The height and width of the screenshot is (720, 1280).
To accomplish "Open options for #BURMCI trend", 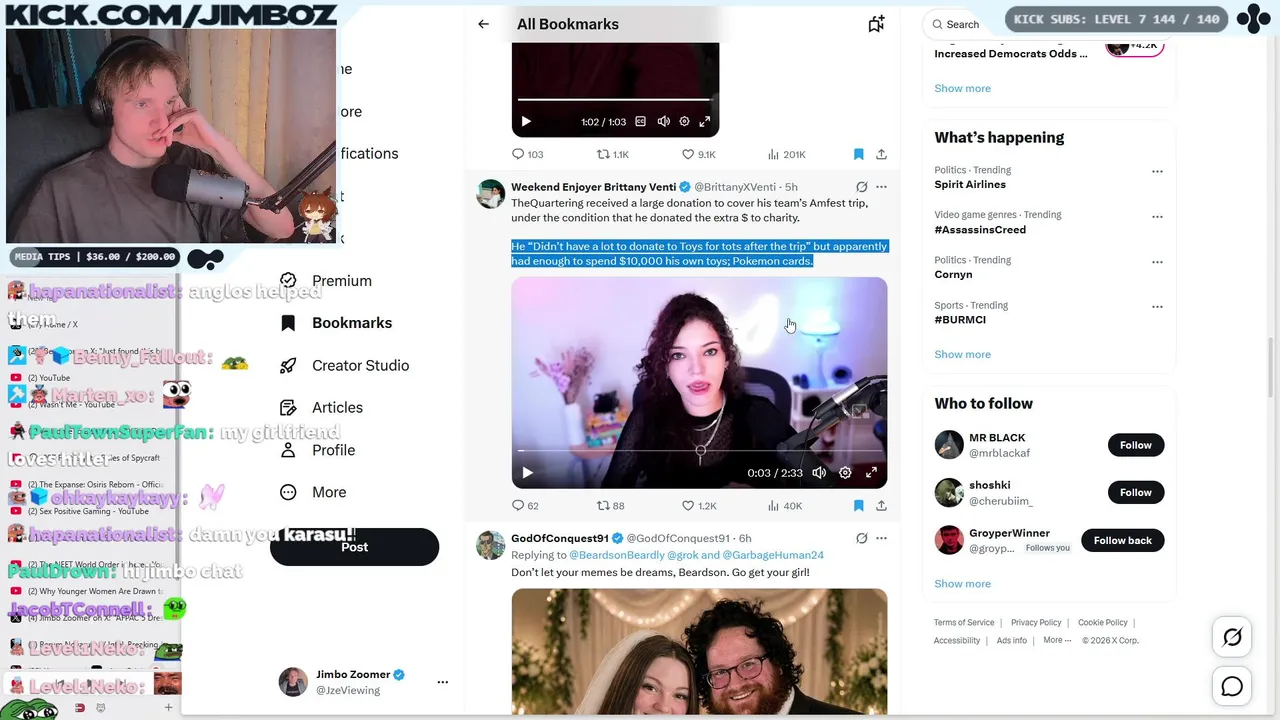I will [x=1157, y=307].
